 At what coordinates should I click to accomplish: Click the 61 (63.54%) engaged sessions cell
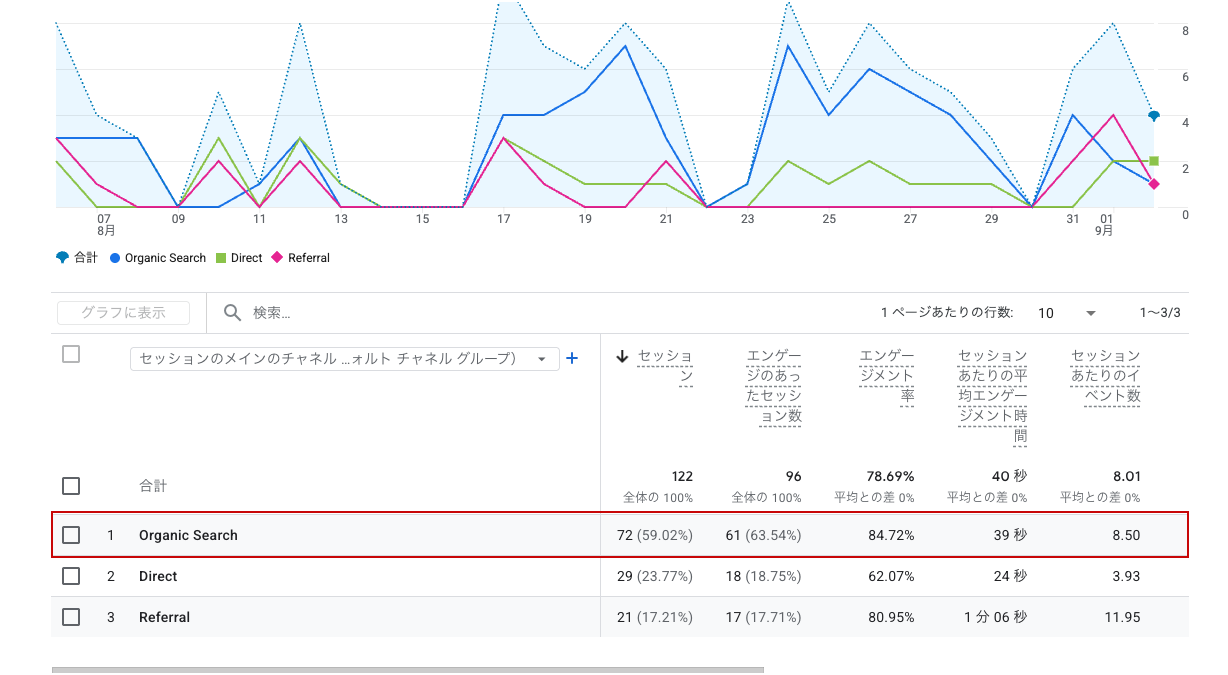click(x=764, y=535)
